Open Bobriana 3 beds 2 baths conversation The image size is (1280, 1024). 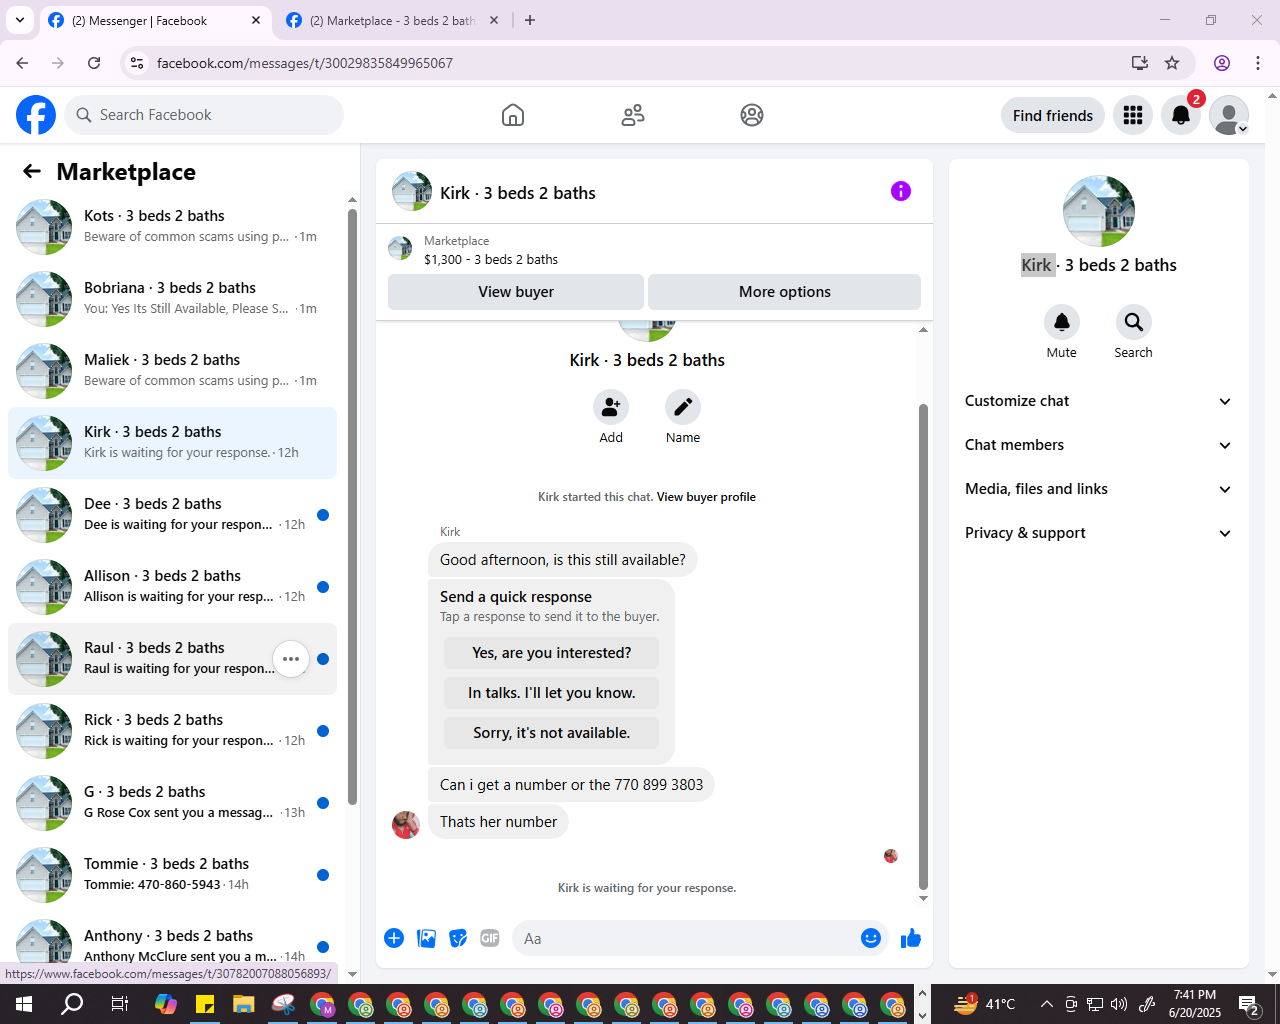(x=172, y=299)
